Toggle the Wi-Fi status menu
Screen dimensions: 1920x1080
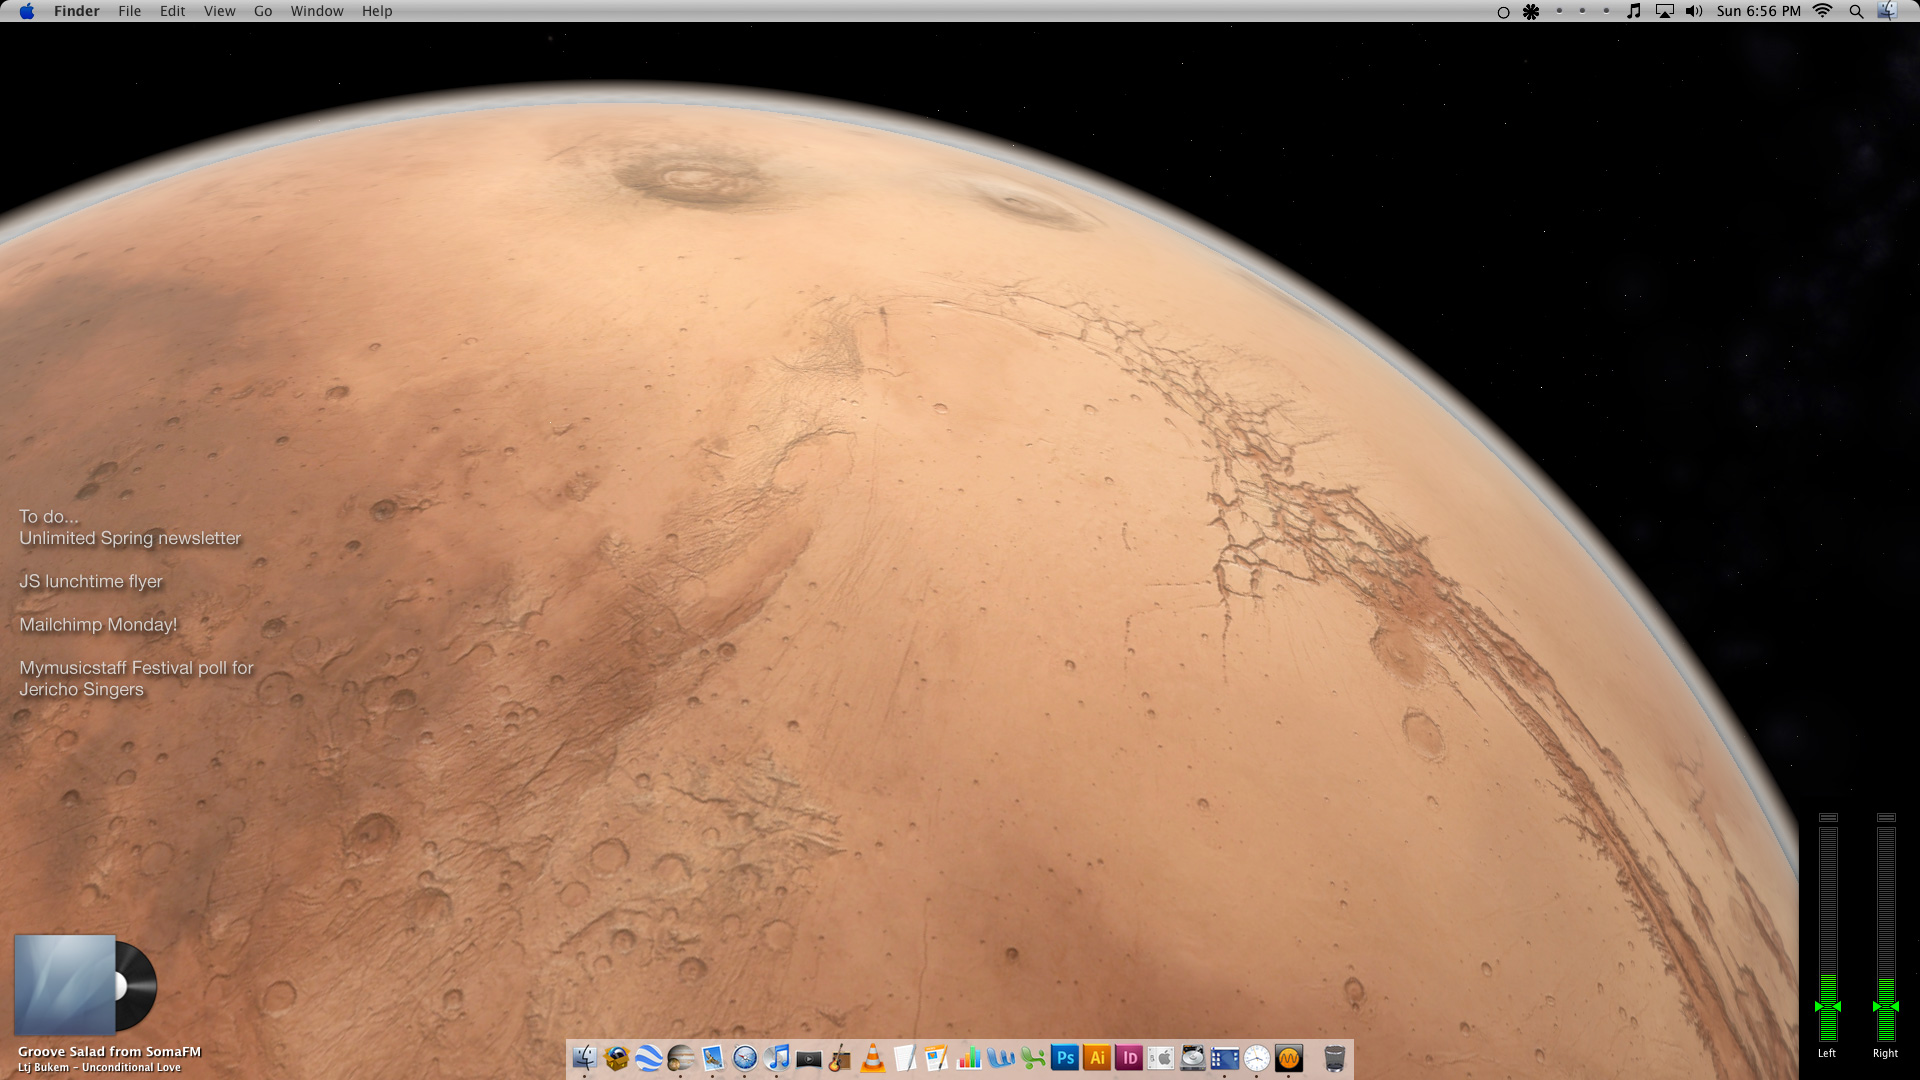1823,11
